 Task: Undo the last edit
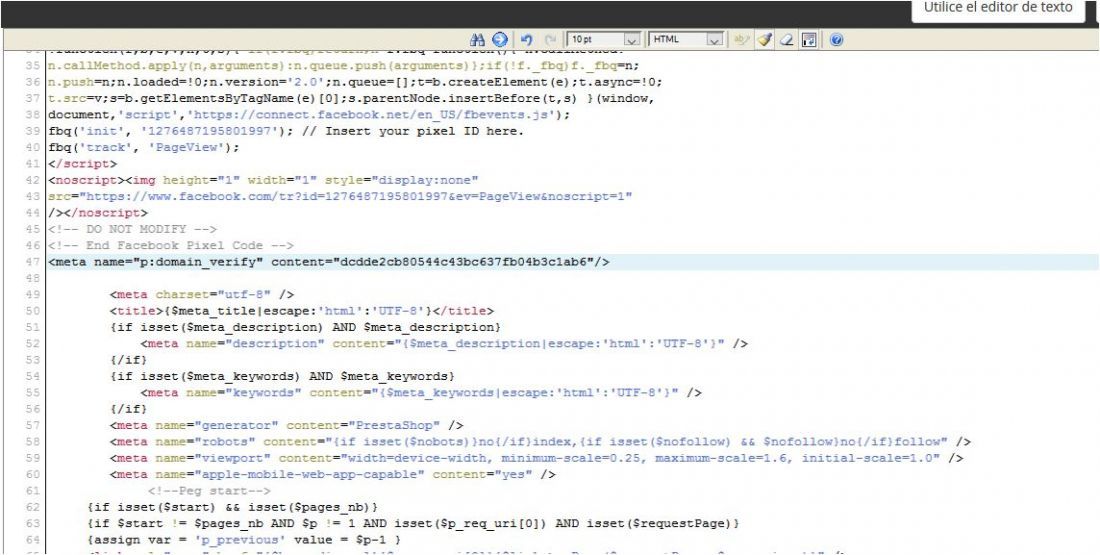pos(528,40)
